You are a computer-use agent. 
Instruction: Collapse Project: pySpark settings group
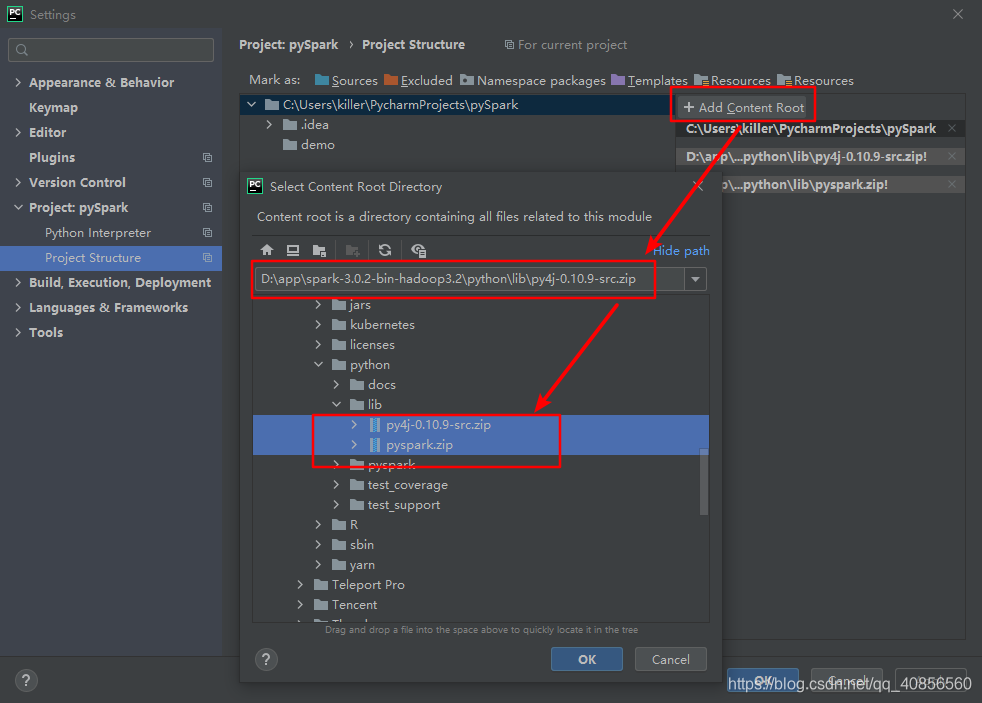click(x=18, y=207)
